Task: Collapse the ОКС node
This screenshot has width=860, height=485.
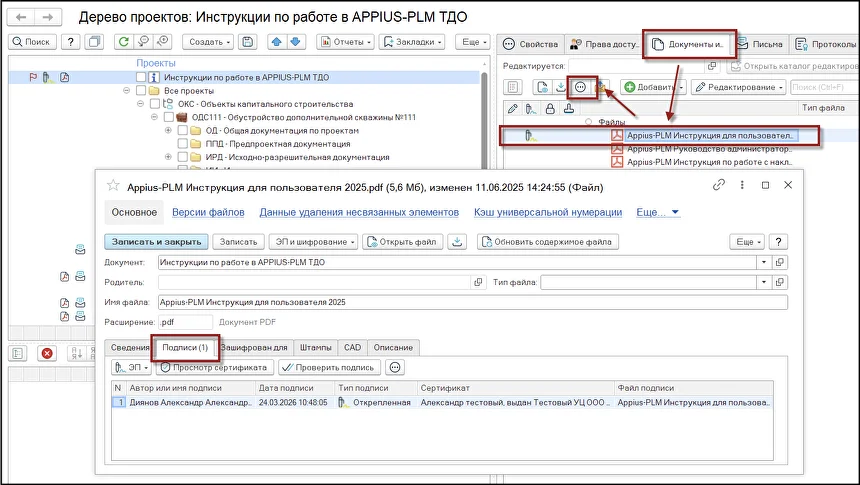Action: [140, 104]
